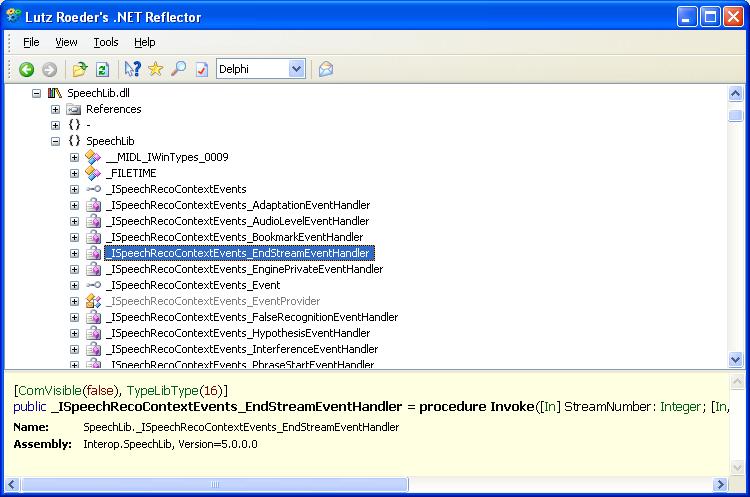Open search with the magnifying glass icon
The width and height of the screenshot is (750, 497).
(178, 69)
